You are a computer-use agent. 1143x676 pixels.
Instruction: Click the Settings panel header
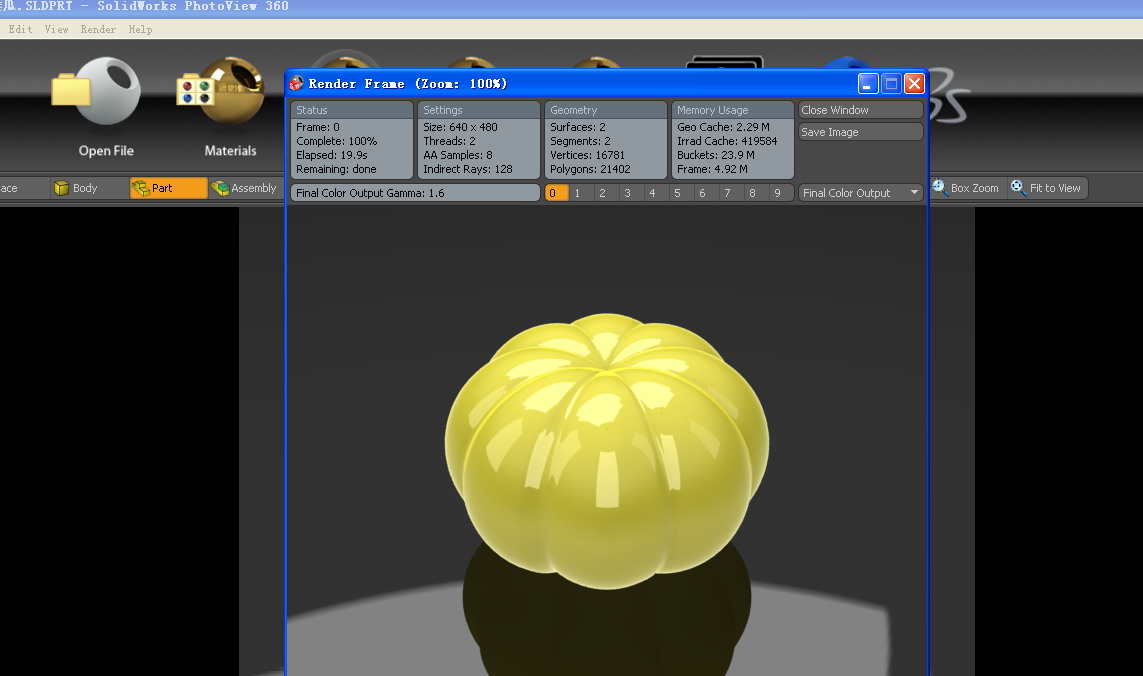pyautogui.click(x=479, y=110)
